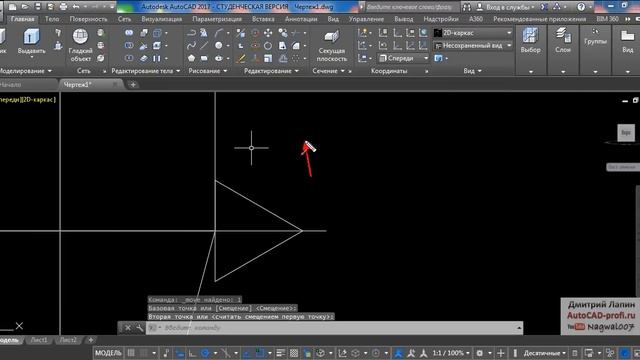The height and width of the screenshot is (360, 640).
Task: Toggle lineweight display in the status bar
Action: coord(280,353)
